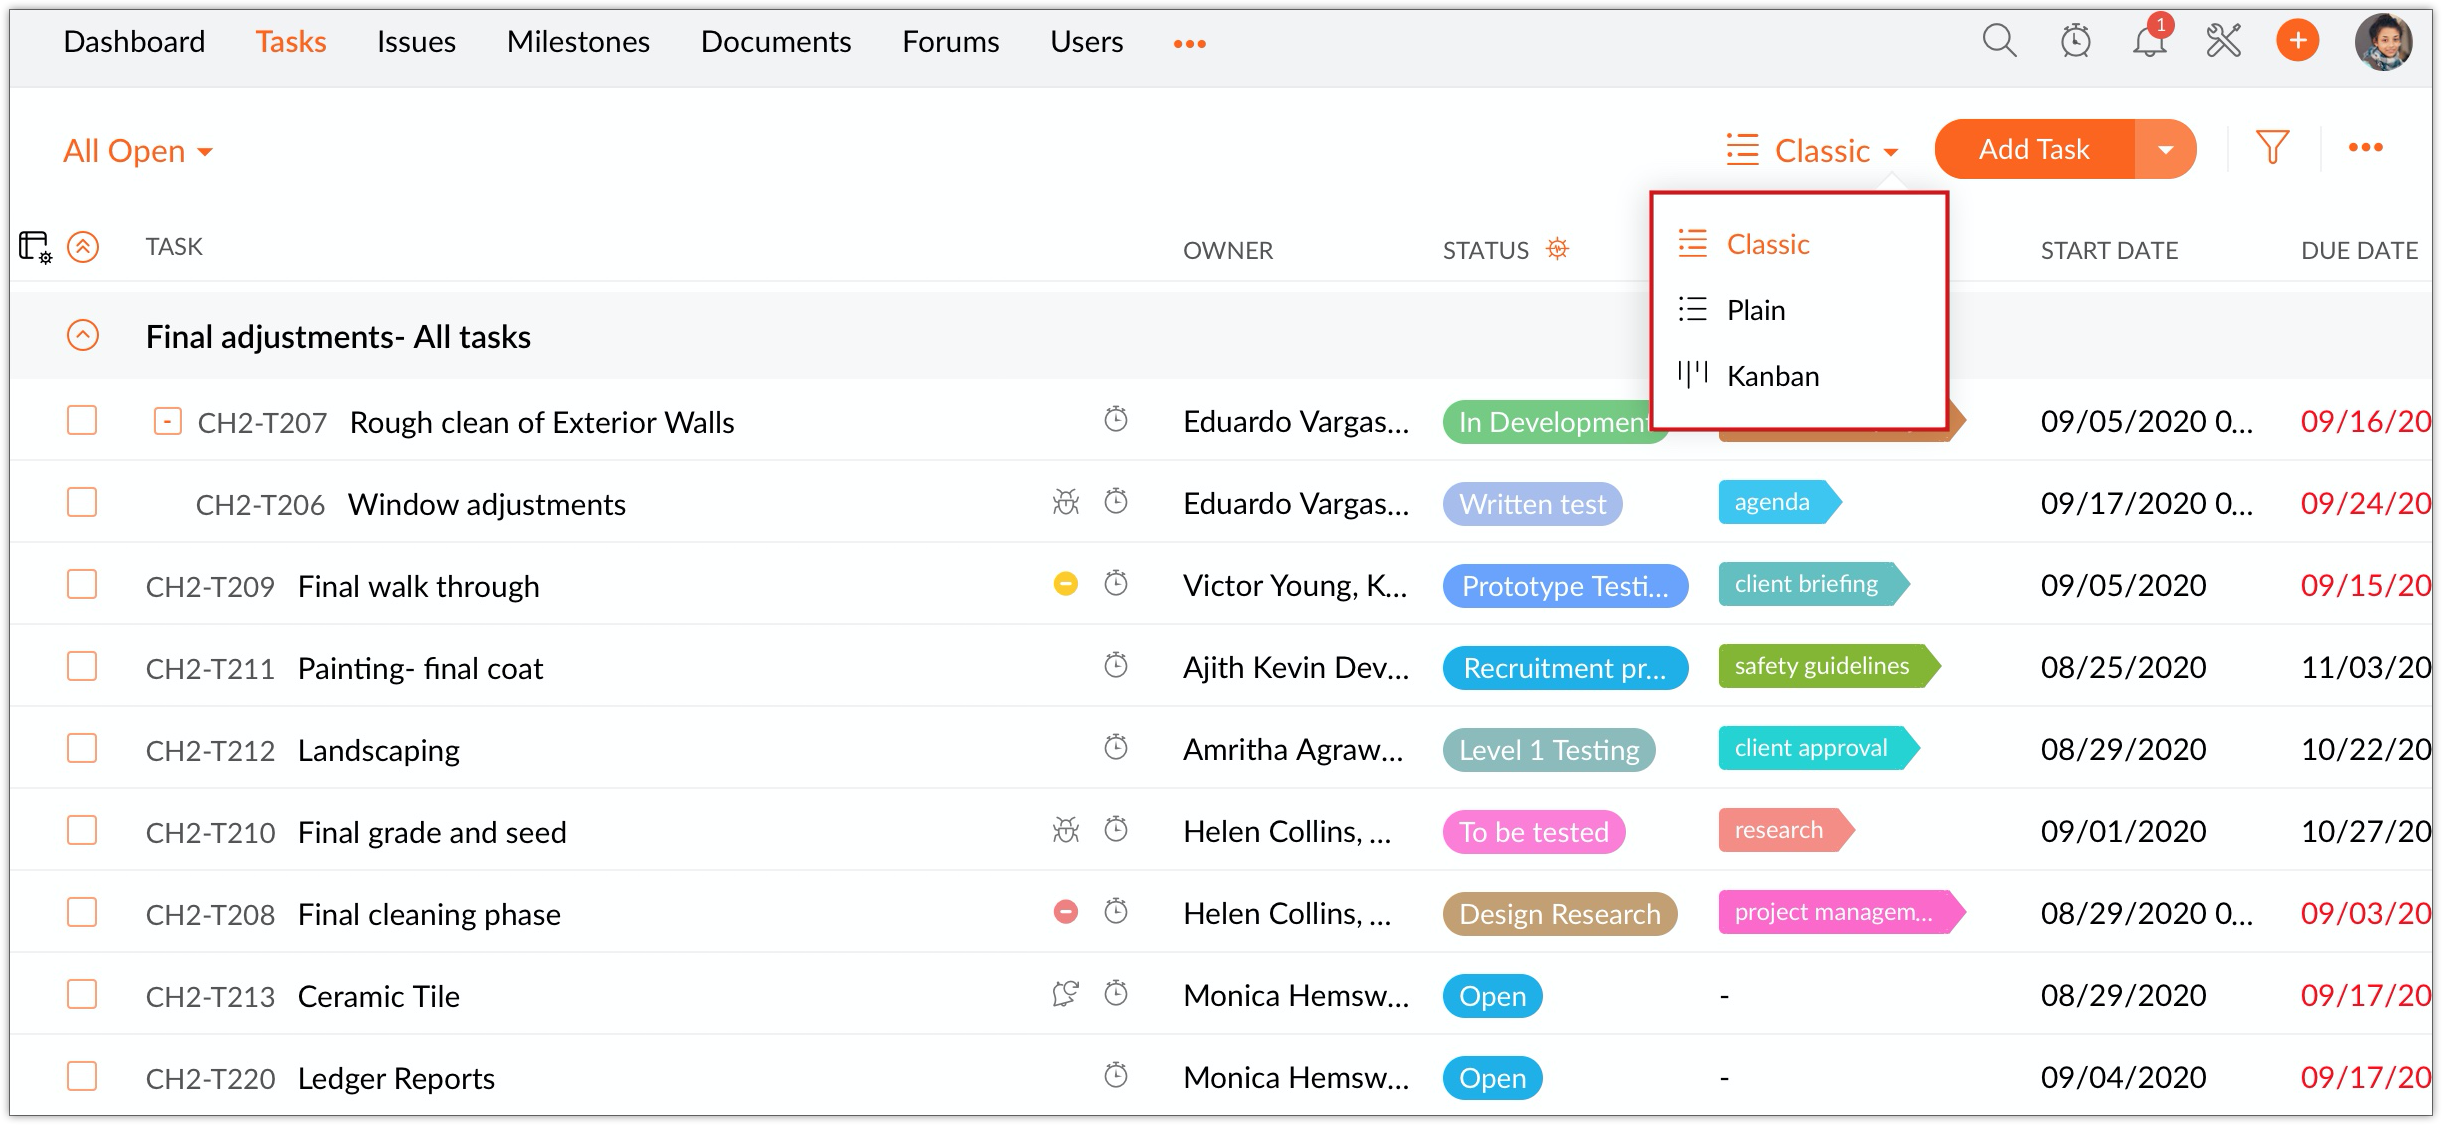Tick checkbox for Rough clean of Exterior Walls
Image resolution: width=2442 pixels, height=1125 pixels.
82,421
